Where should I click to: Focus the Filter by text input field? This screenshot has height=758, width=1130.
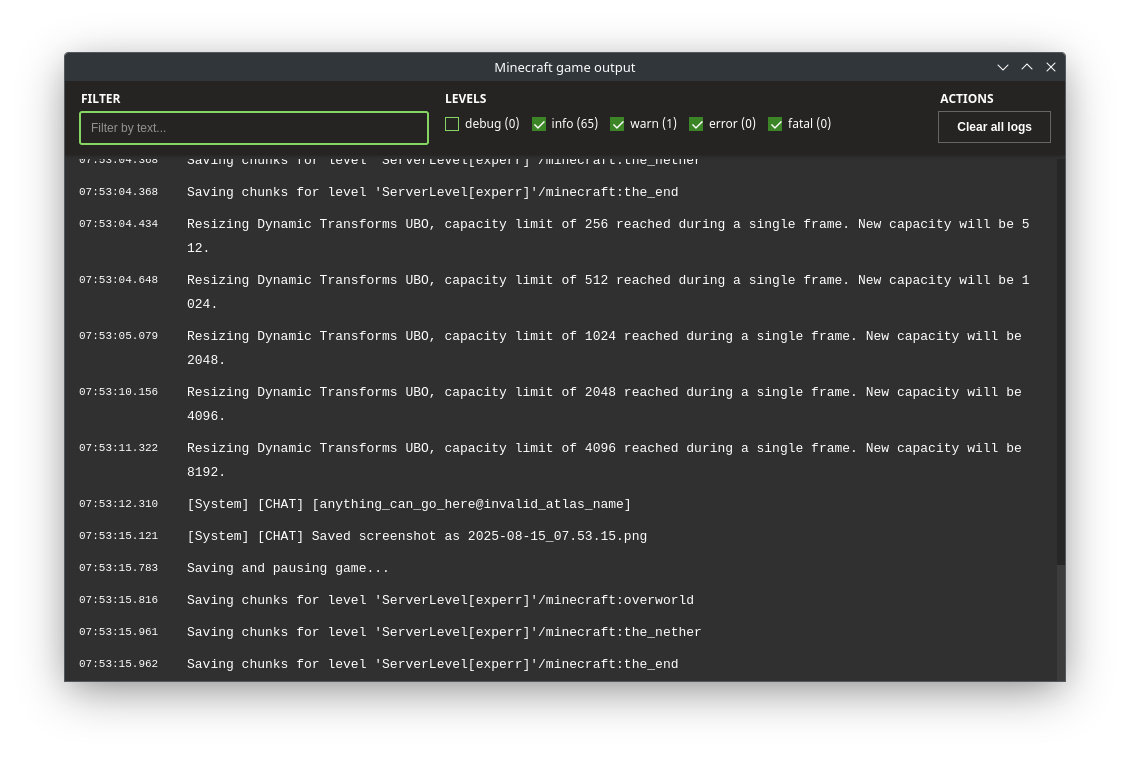pos(254,128)
